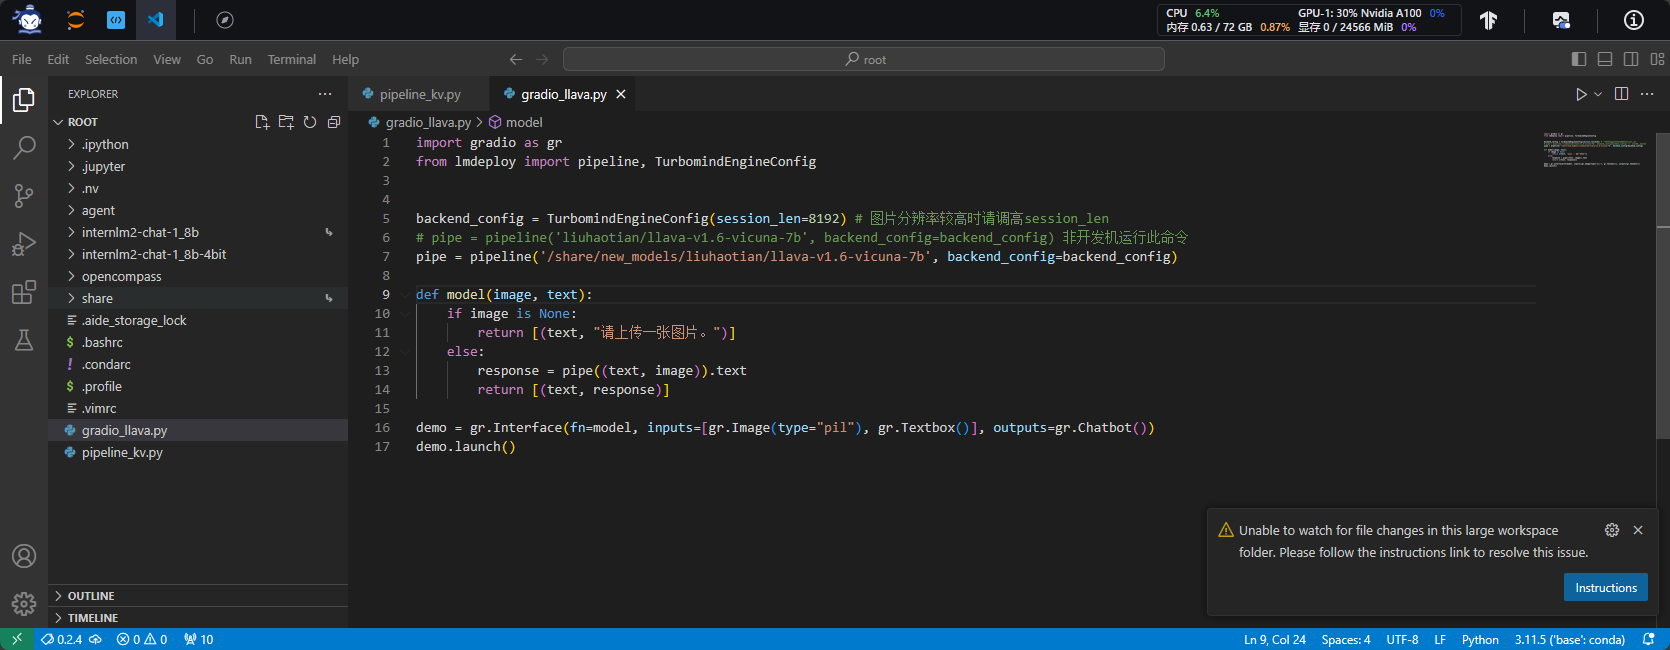This screenshot has width=1670, height=650.
Task: Open the Help menu
Action: (x=345, y=59)
